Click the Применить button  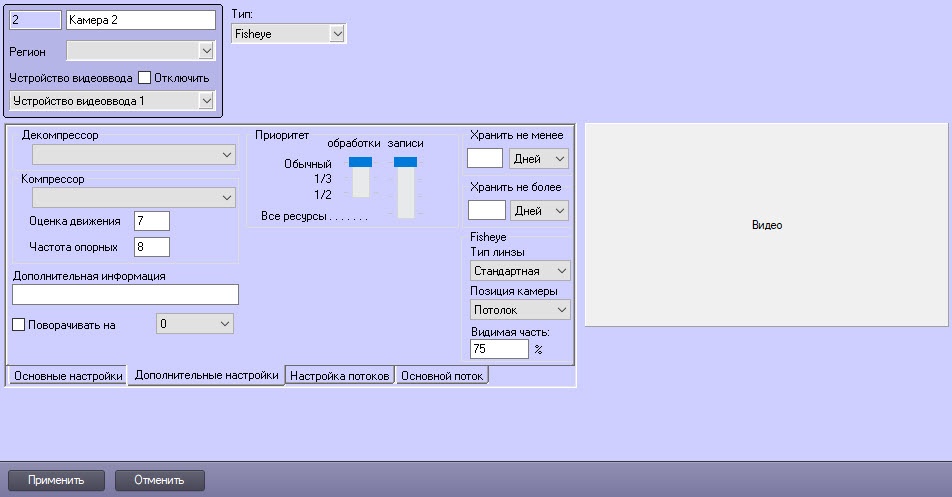tap(55, 480)
